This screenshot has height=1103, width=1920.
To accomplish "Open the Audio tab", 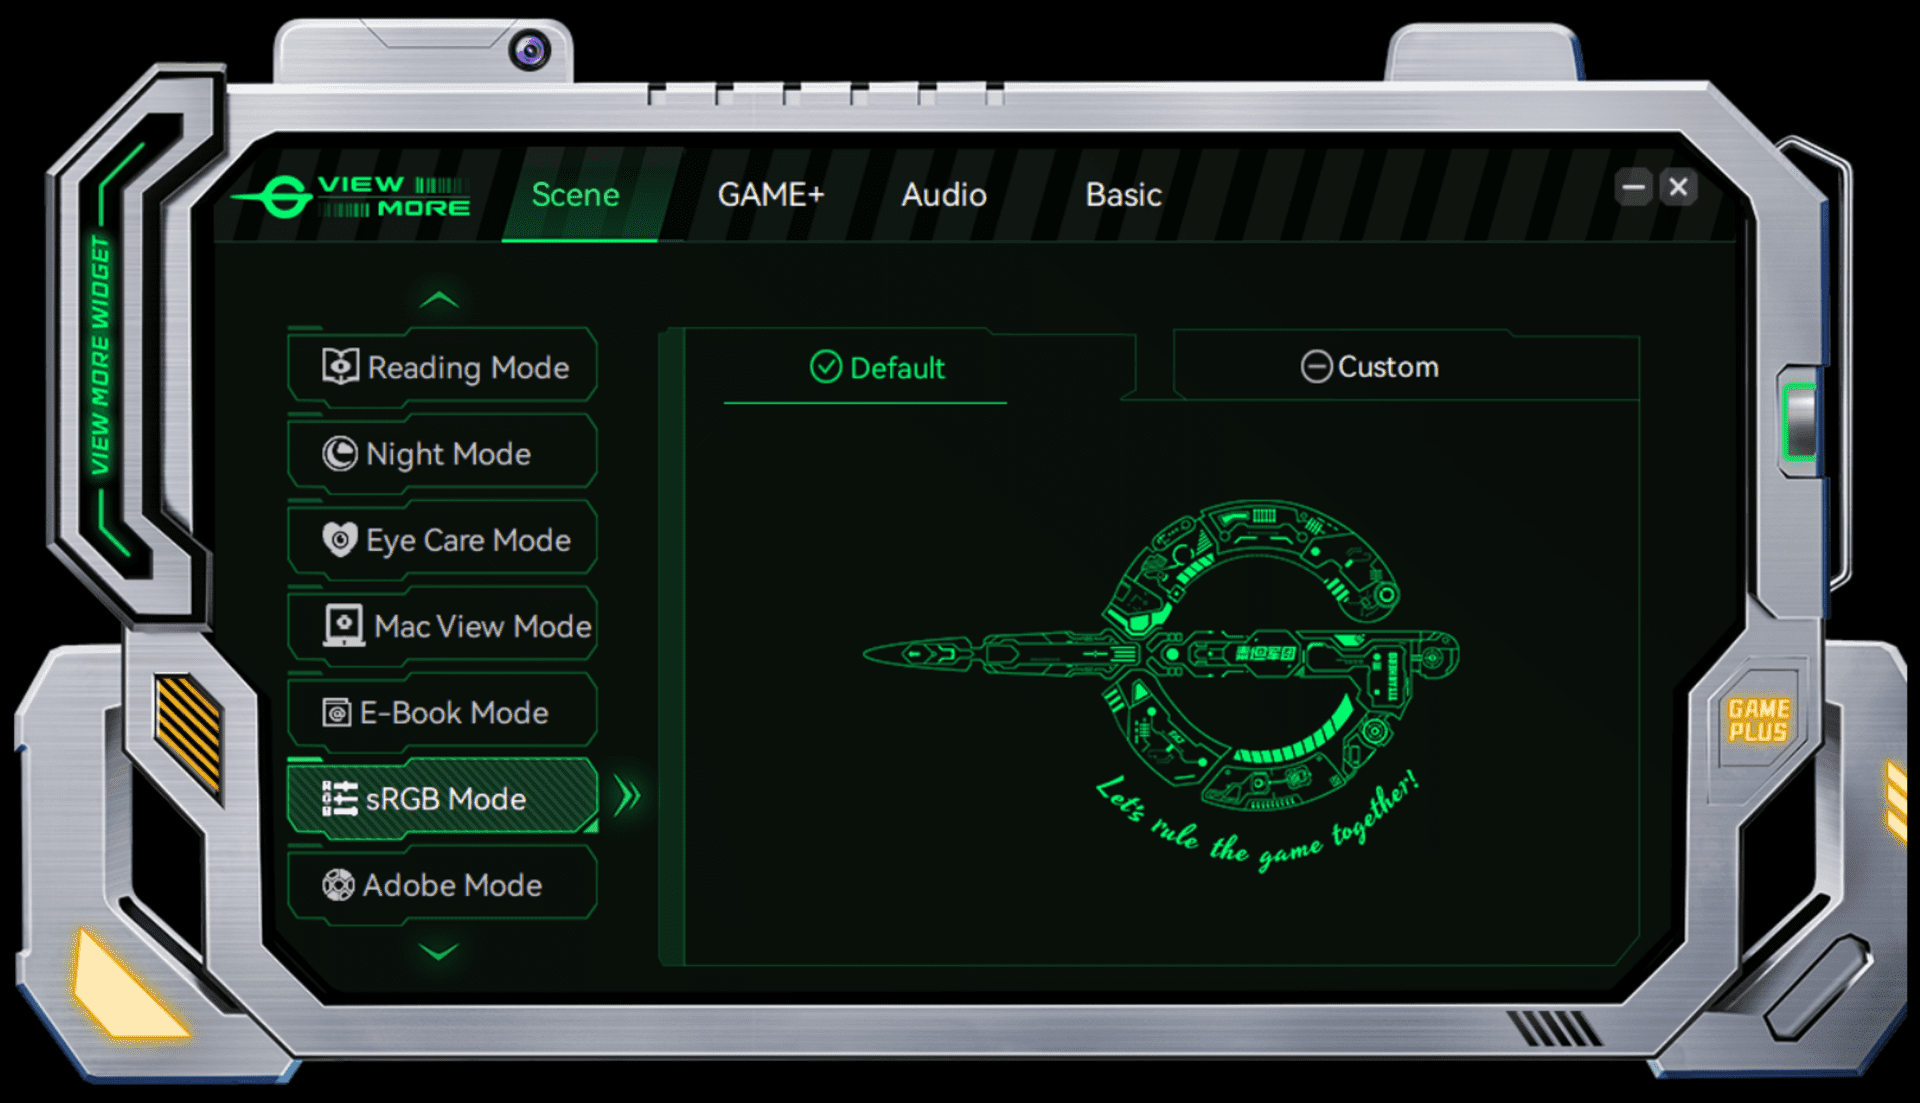I will (x=943, y=194).
